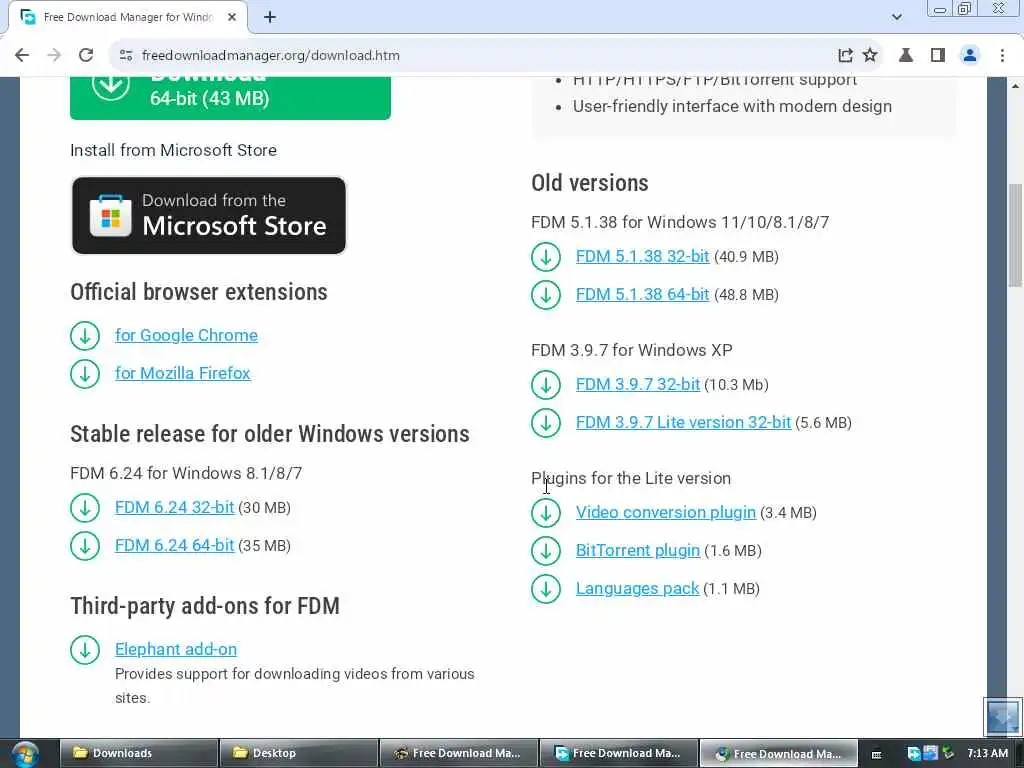
Task: Click the Old versions heading
Action: click(590, 183)
